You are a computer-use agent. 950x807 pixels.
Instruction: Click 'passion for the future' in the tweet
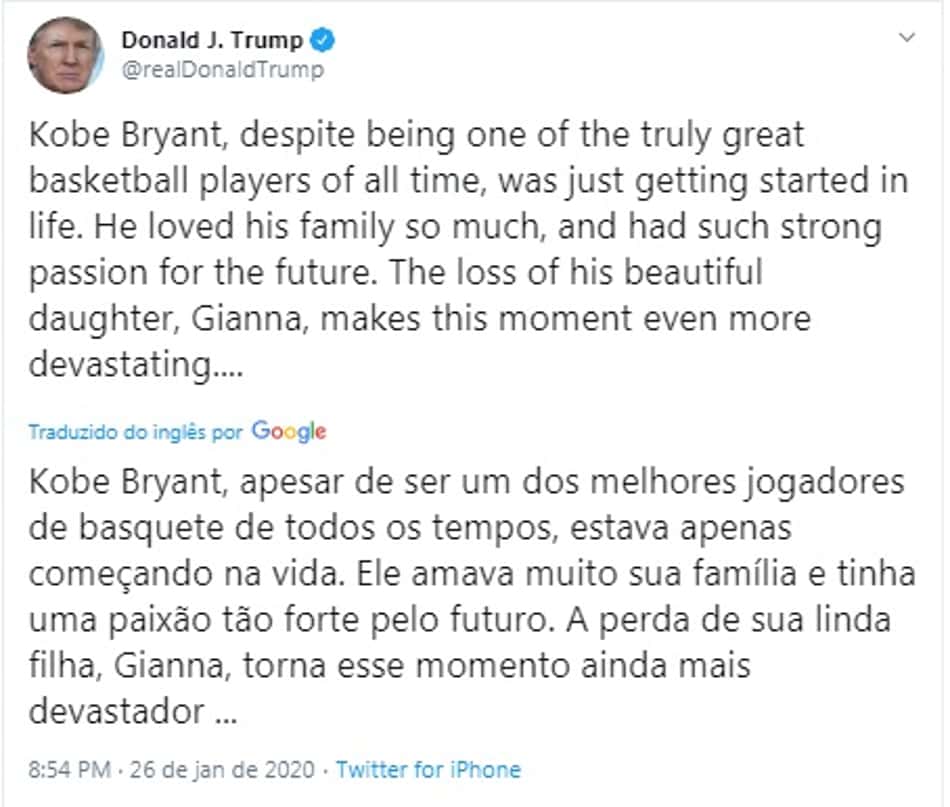coord(200,273)
